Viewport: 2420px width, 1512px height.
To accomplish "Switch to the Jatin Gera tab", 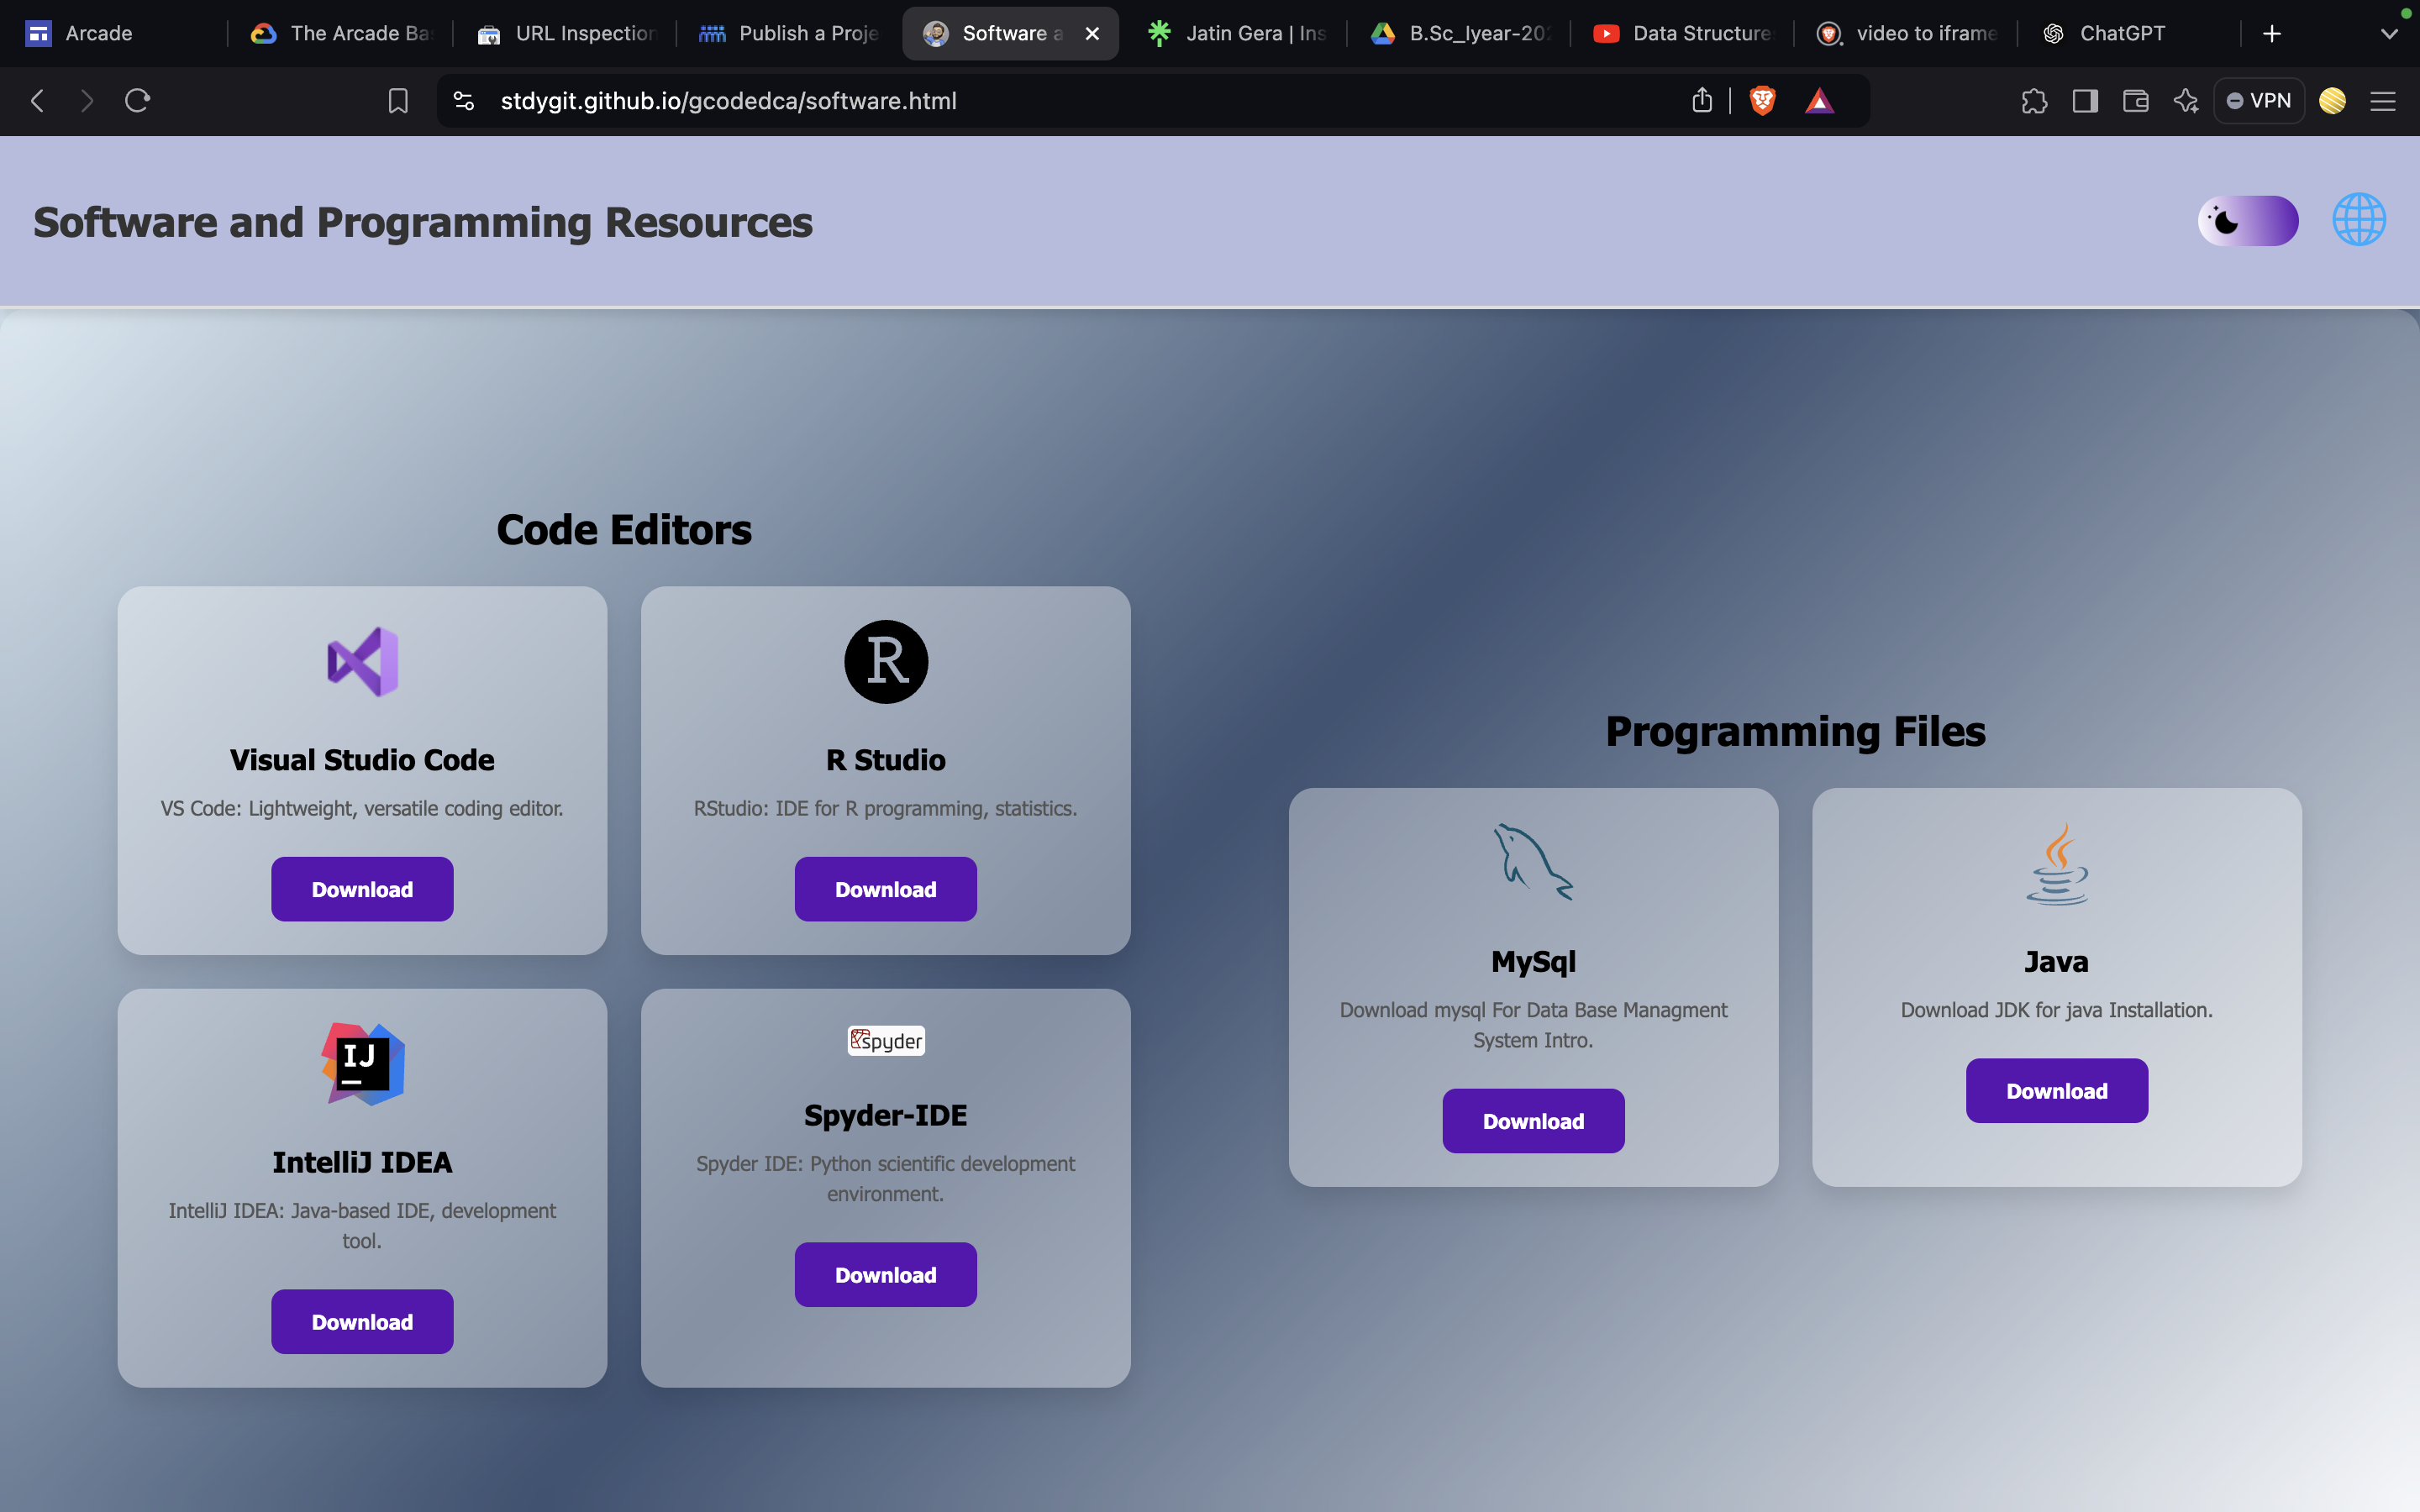I will (x=1236, y=34).
